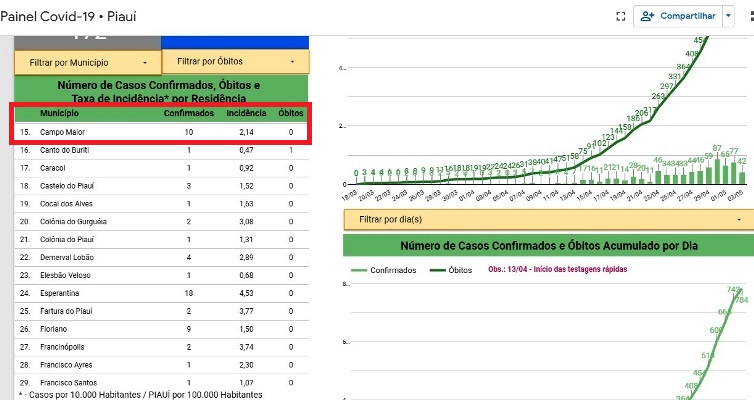Select the Demerval Lobão row
The height and width of the screenshot is (400, 754).
(162, 257)
